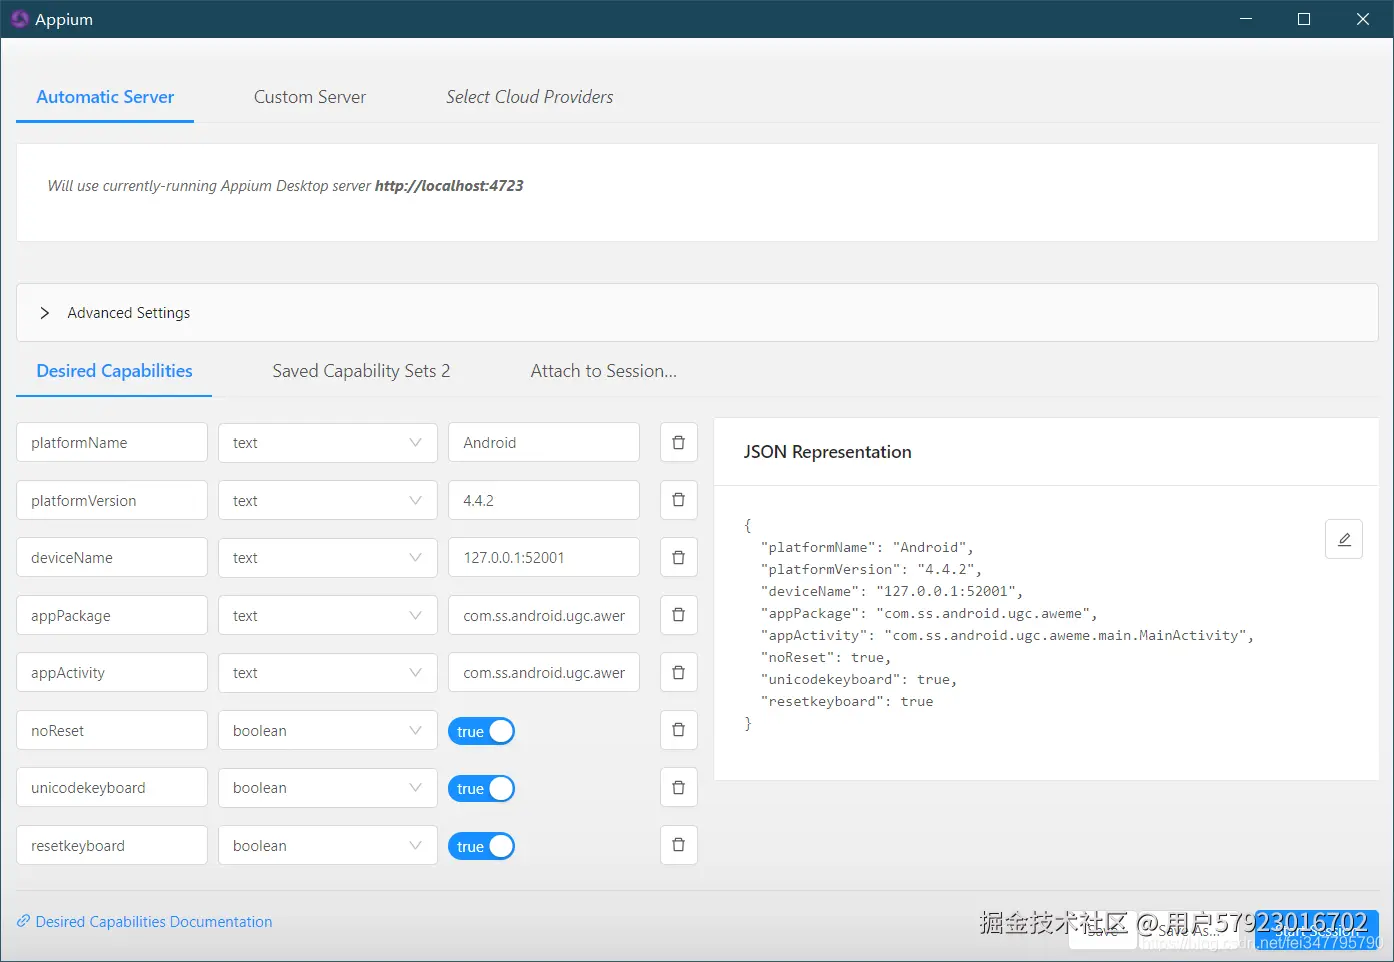
Task: Delete the deviceName capability row
Action: tap(679, 557)
